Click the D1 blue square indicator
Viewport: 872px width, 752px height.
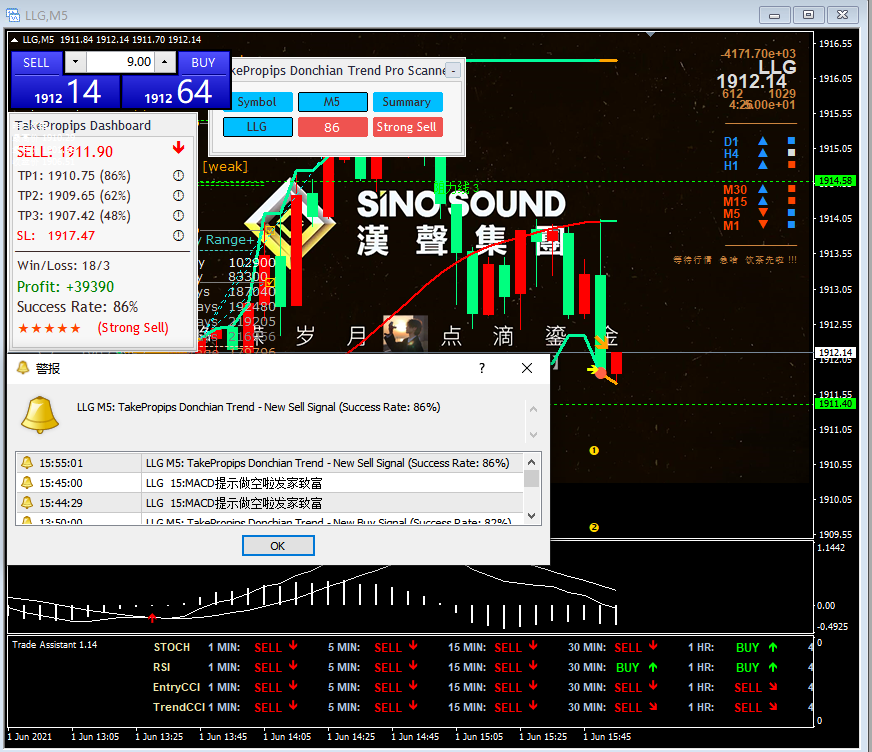click(x=791, y=141)
